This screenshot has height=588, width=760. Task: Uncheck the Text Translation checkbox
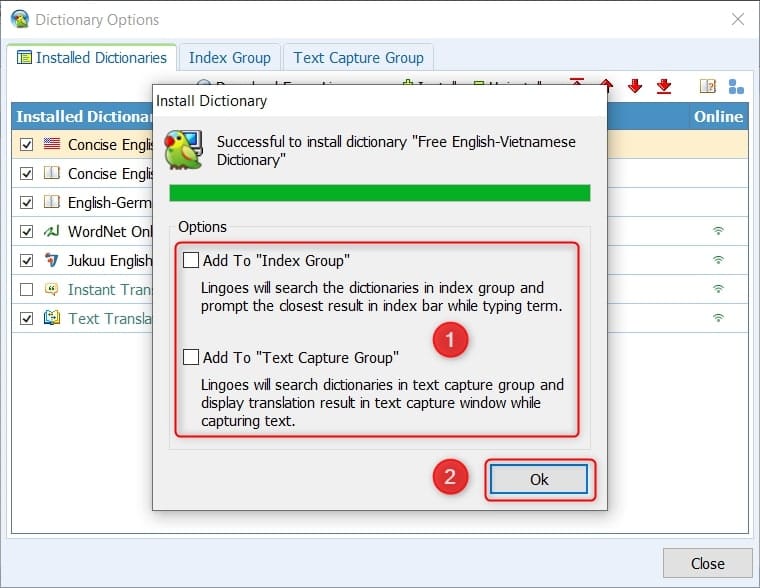26,319
